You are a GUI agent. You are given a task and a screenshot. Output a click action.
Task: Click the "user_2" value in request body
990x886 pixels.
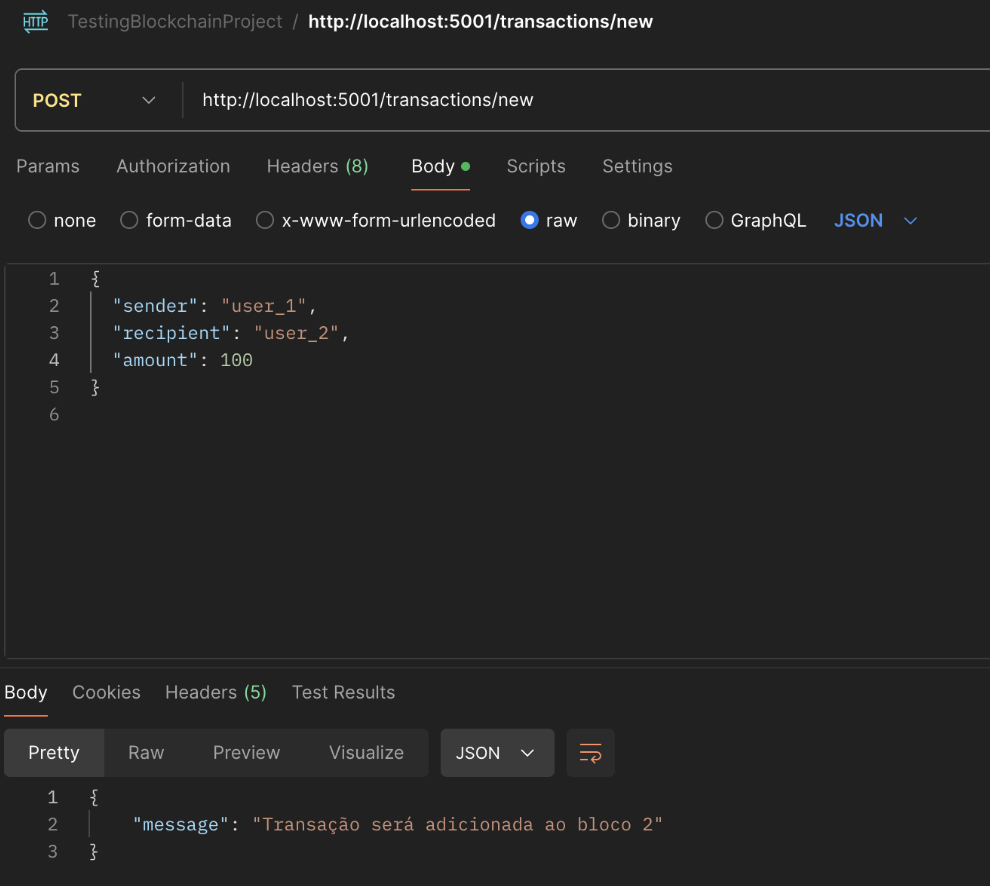296,333
